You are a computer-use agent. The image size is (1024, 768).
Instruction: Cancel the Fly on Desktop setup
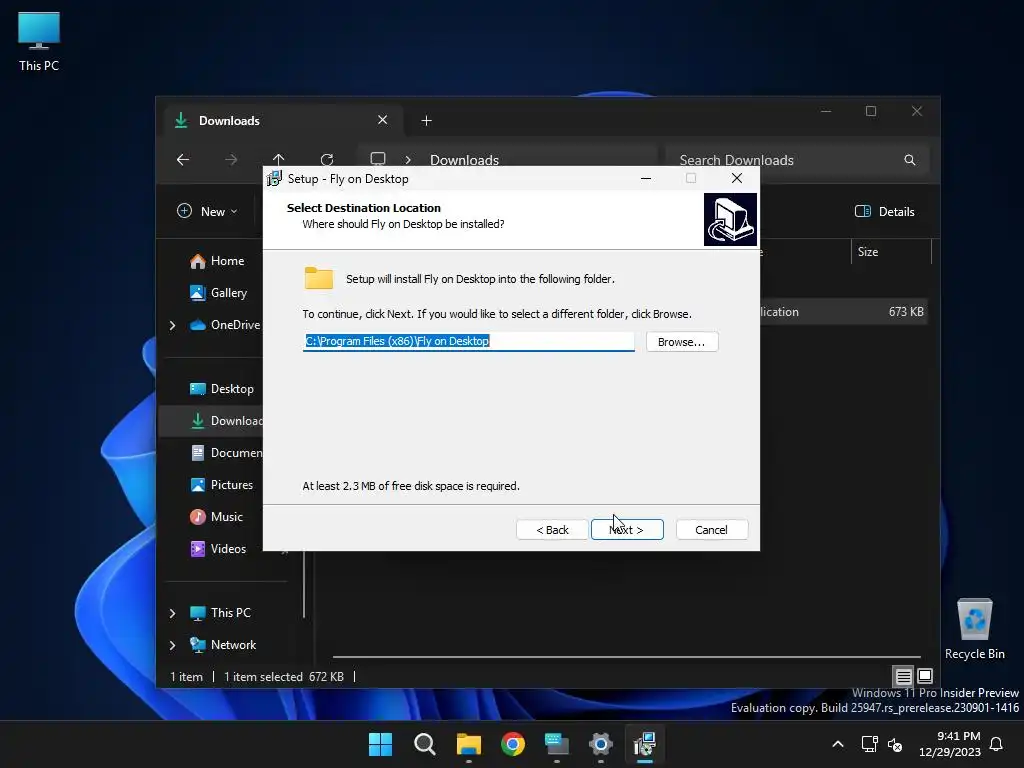[711, 530]
